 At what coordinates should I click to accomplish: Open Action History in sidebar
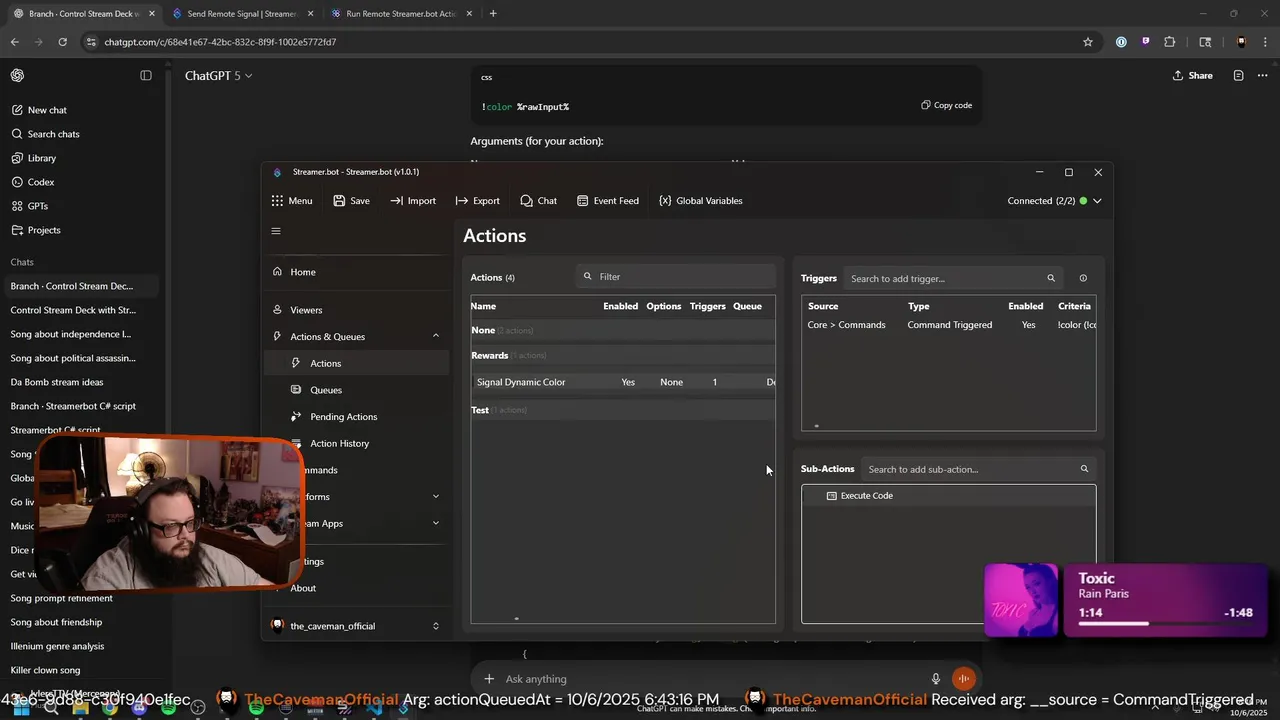point(355,444)
